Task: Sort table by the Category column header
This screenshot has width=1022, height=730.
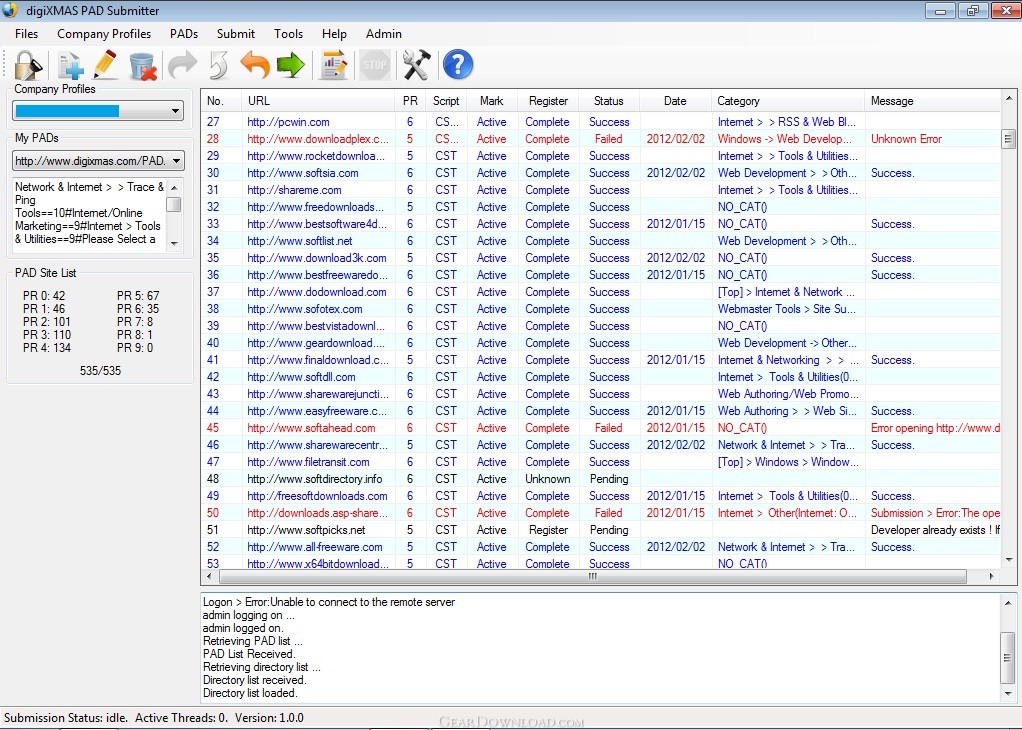Action: click(787, 101)
